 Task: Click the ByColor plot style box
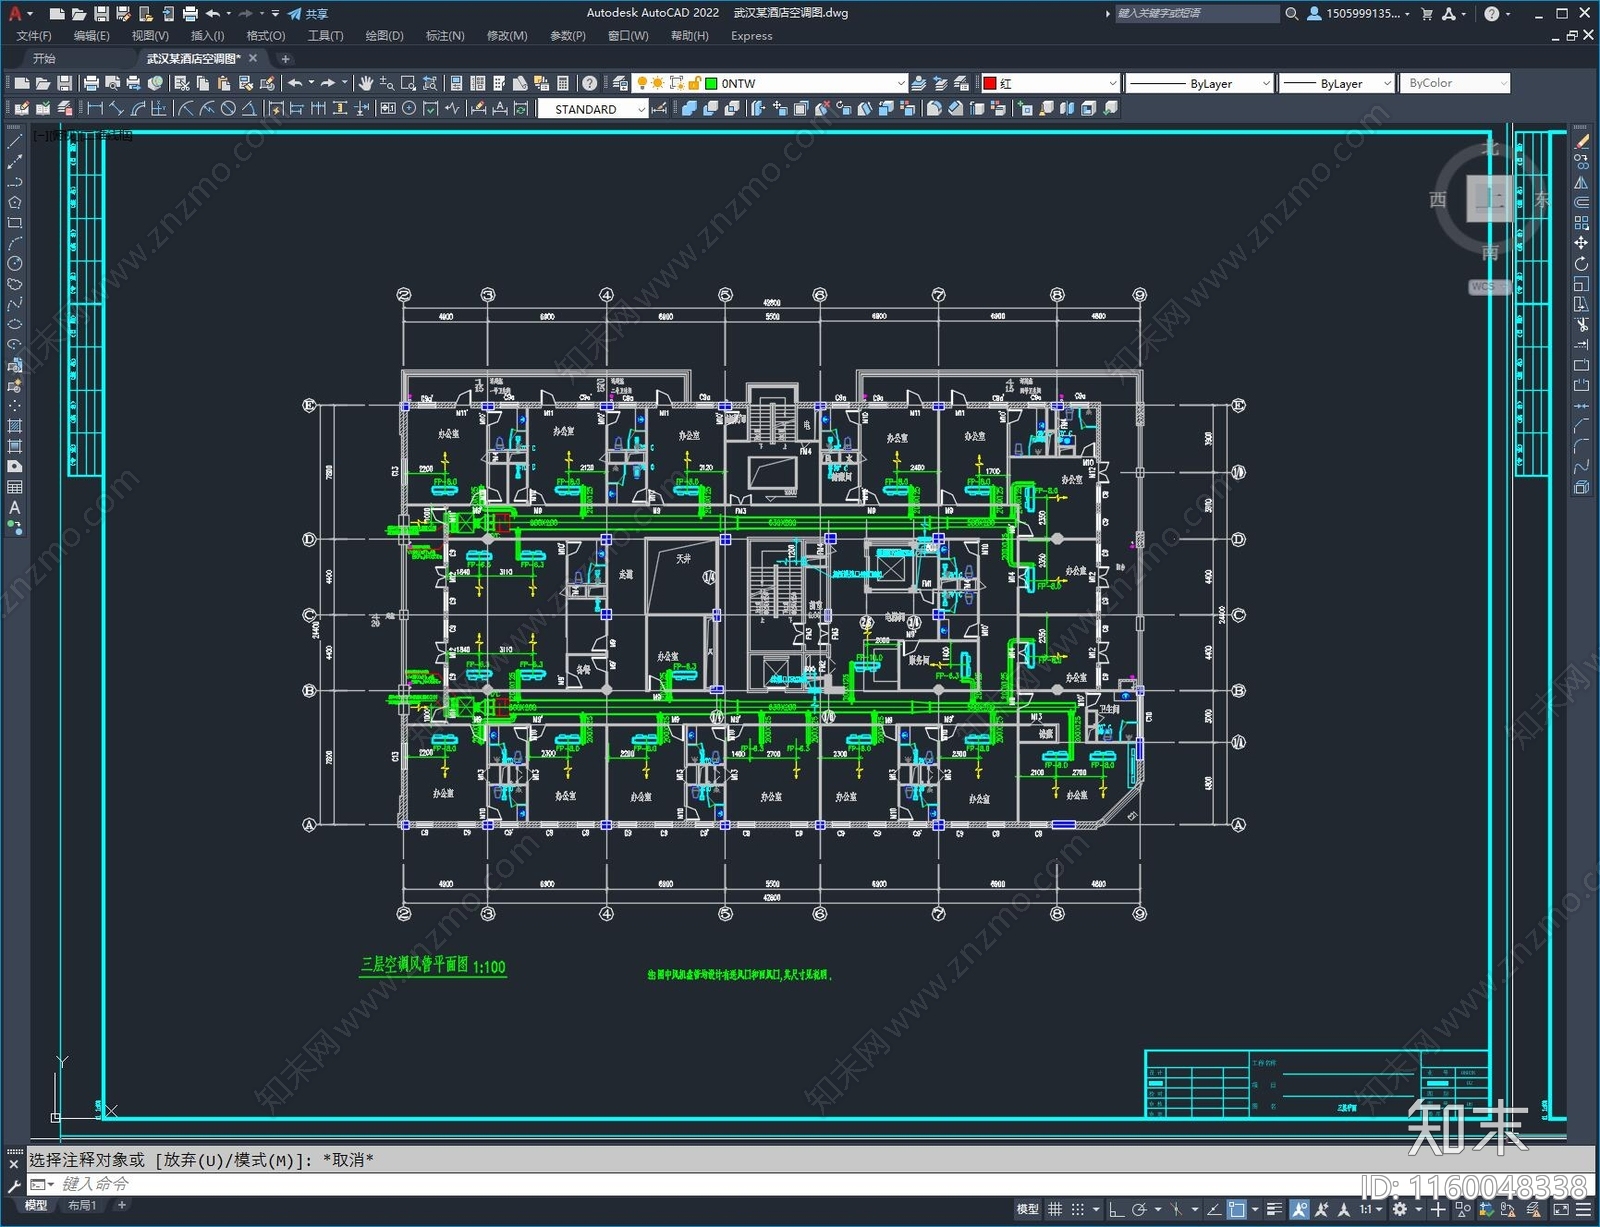[1455, 83]
